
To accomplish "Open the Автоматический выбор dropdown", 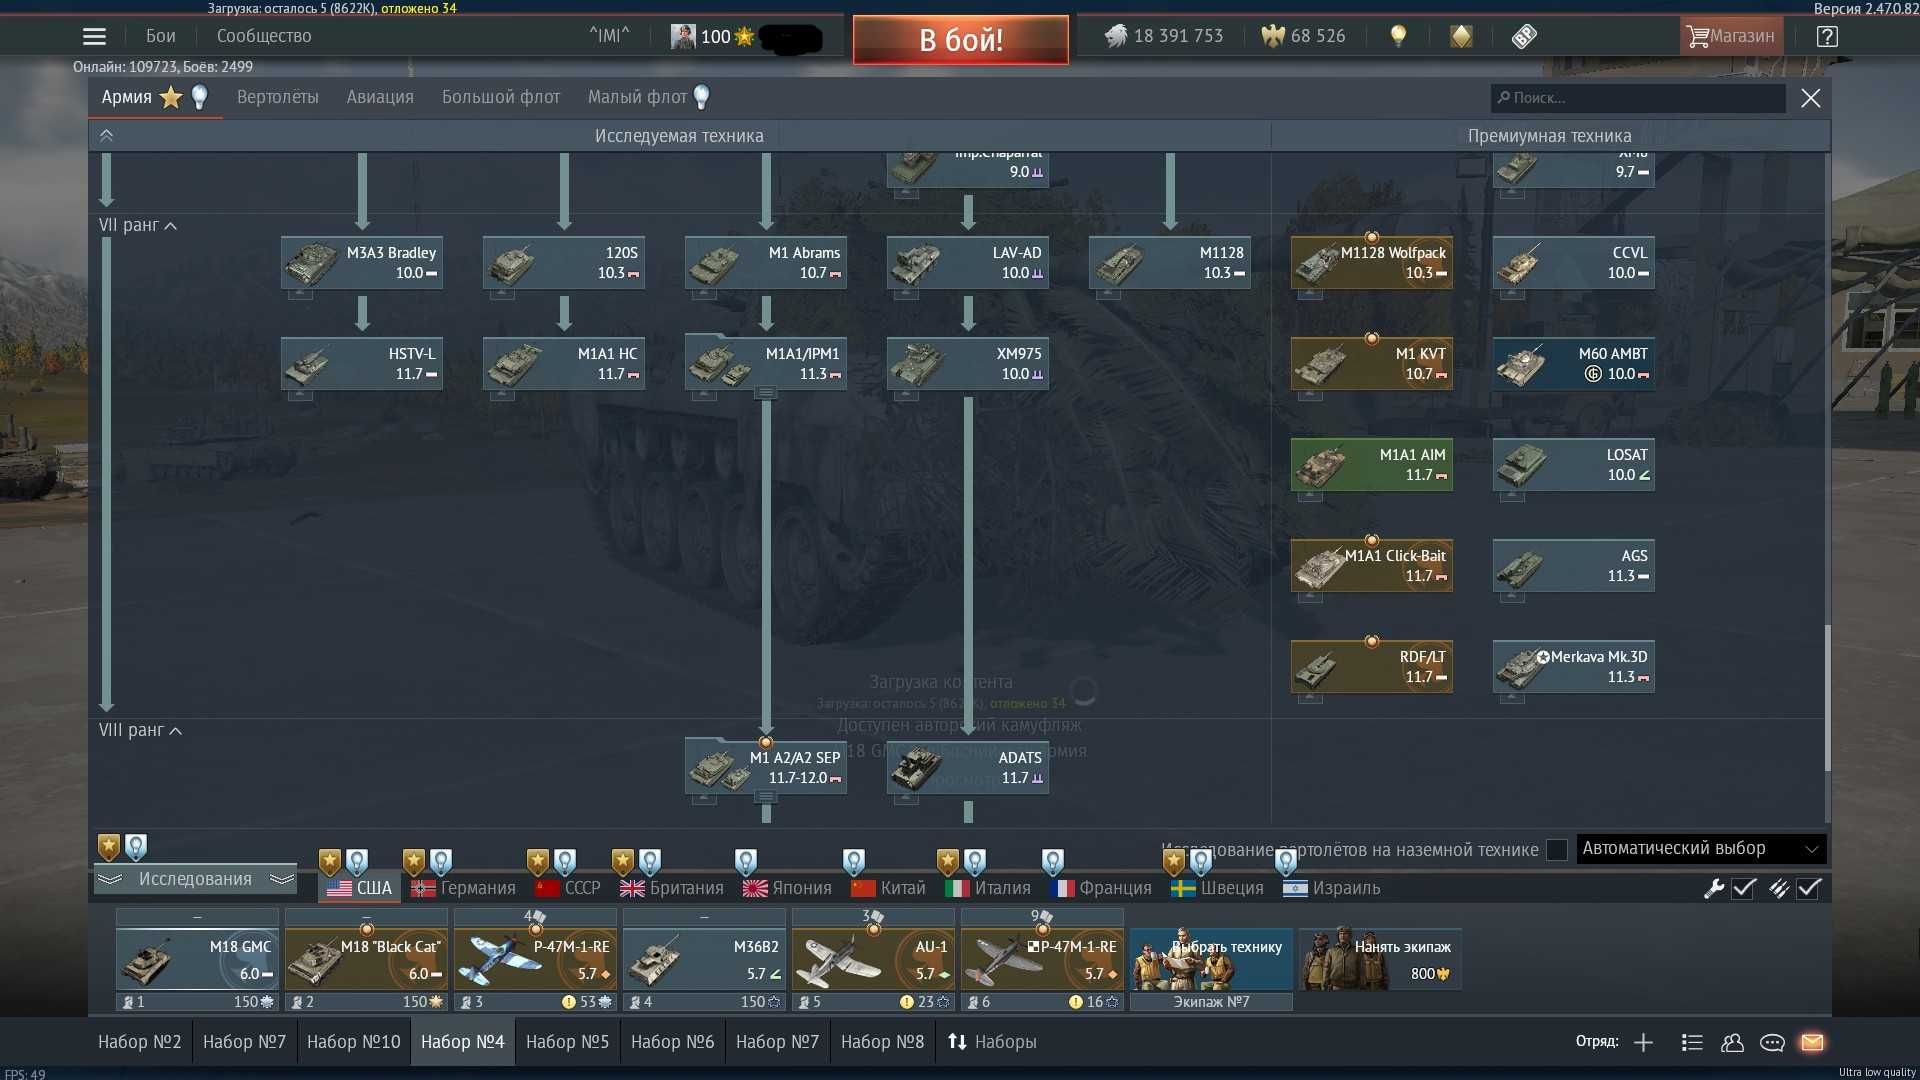I will (x=1701, y=849).
